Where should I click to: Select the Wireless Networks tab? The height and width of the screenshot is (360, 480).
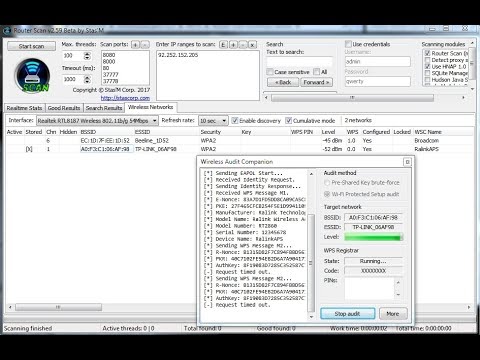click(x=151, y=107)
